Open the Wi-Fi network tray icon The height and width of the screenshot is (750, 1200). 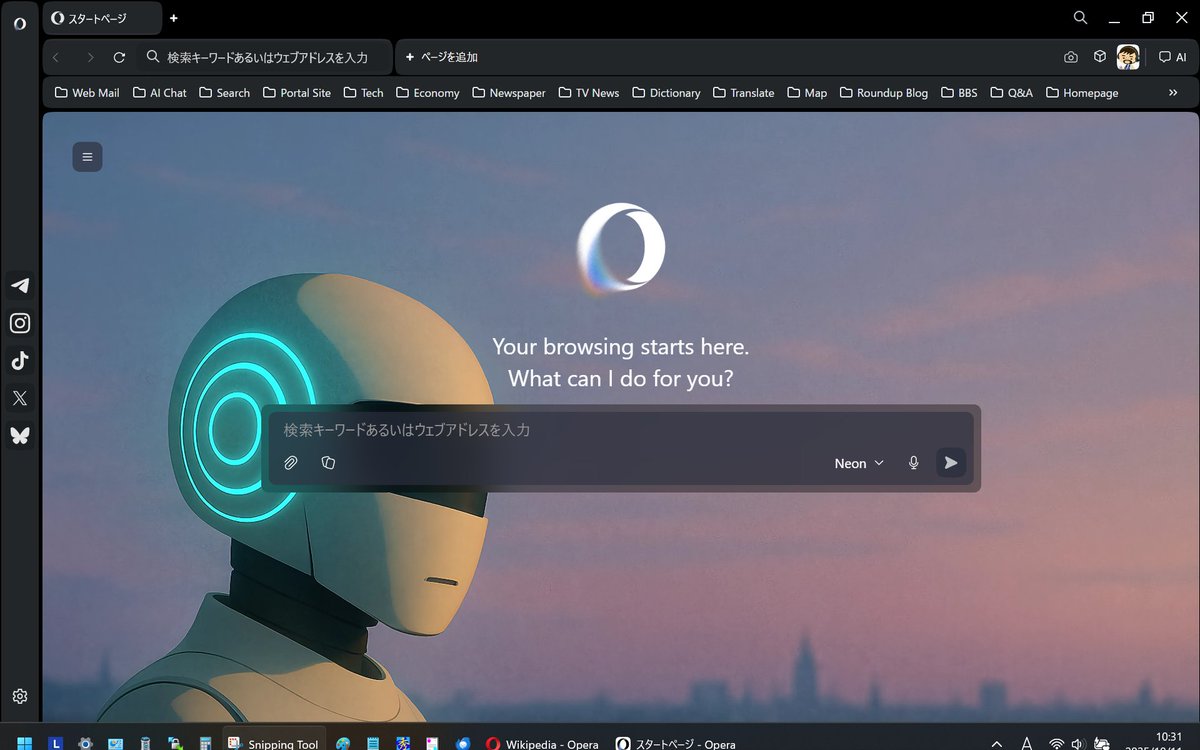coord(1056,743)
